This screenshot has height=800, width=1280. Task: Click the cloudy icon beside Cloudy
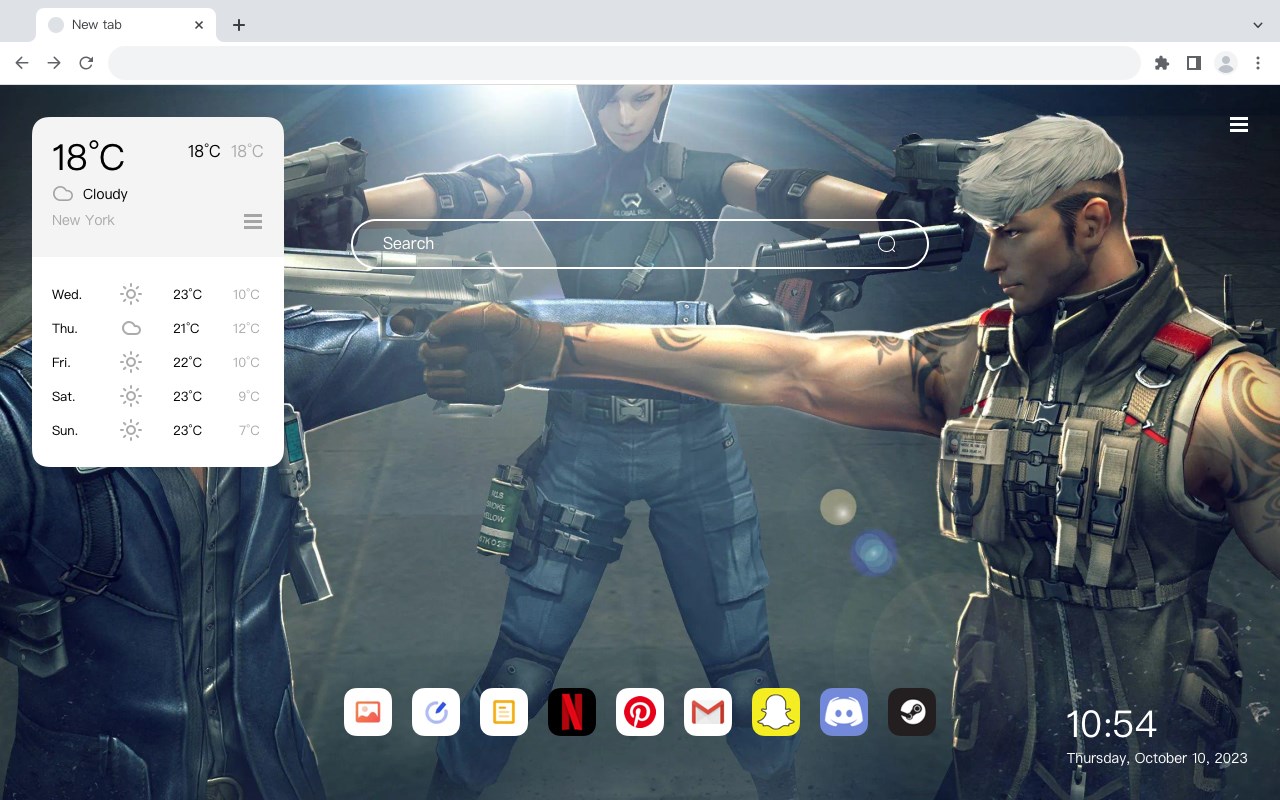(x=62, y=194)
